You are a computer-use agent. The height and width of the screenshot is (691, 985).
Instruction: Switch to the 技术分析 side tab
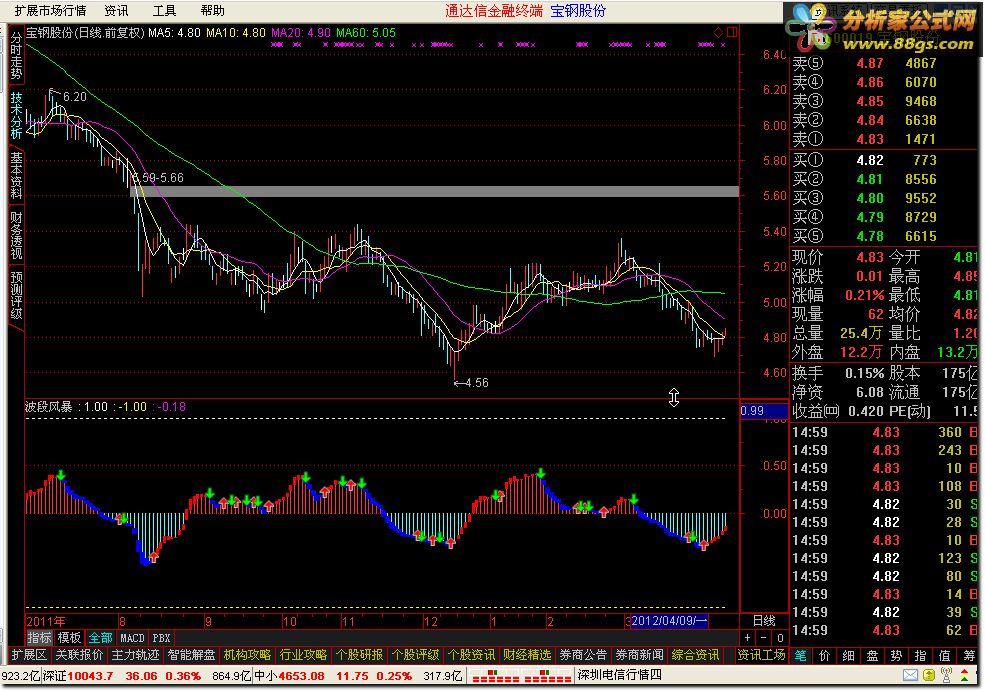16,116
